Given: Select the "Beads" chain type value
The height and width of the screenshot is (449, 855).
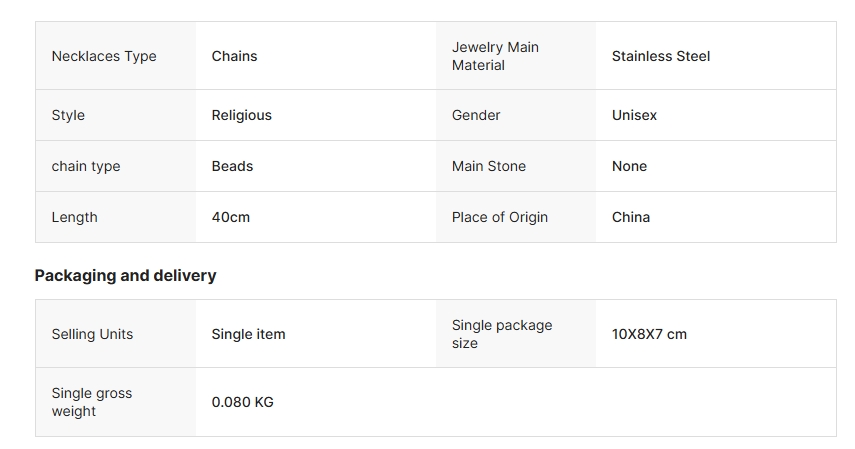Looking at the screenshot, I should [232, 166].
